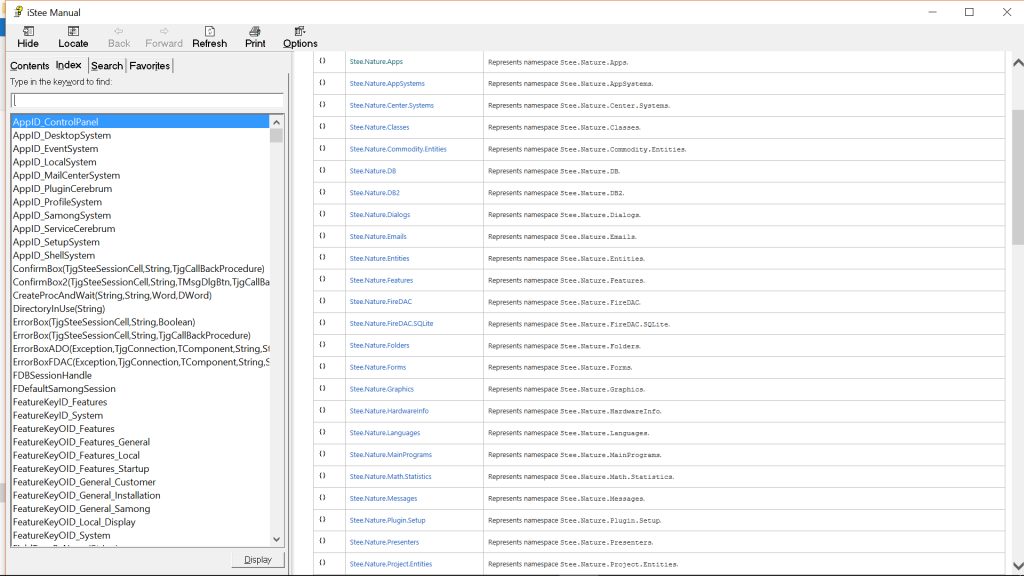Click the Back navigation arrow
The width and height of the screenshot is (1024, 576).
(119, 32)
